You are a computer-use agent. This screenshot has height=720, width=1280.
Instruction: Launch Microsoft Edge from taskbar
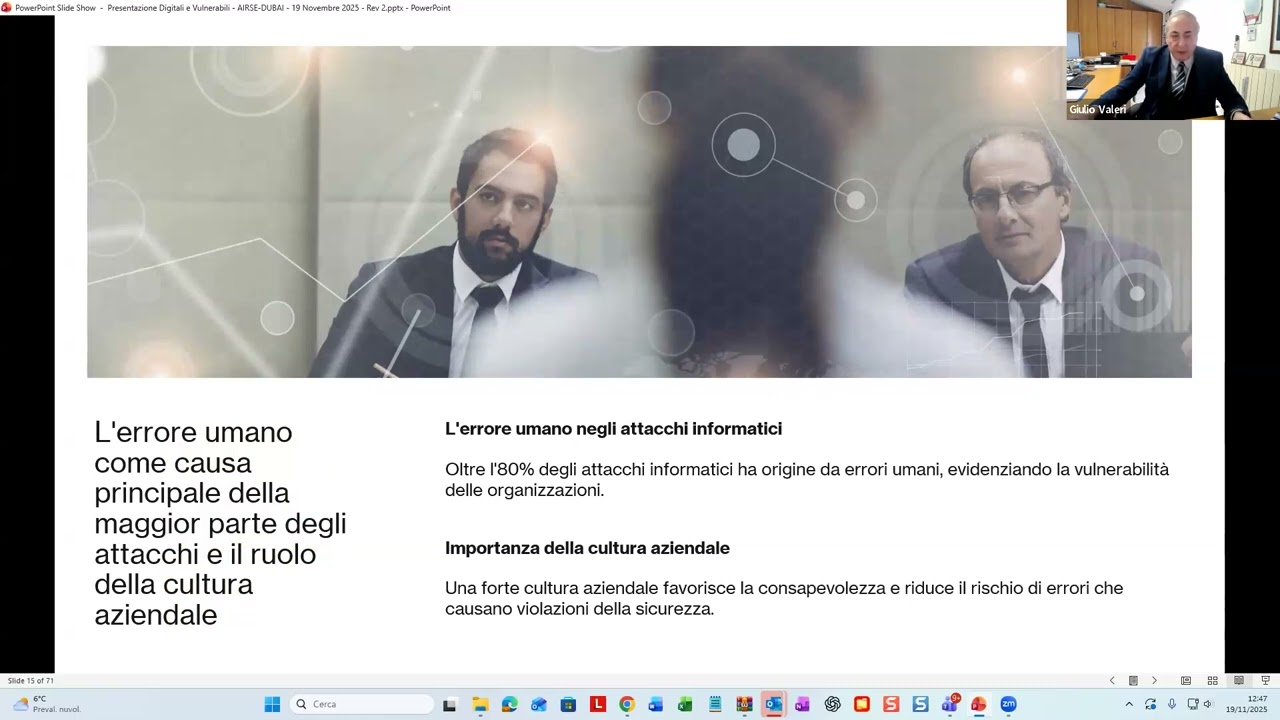(509, 704)
